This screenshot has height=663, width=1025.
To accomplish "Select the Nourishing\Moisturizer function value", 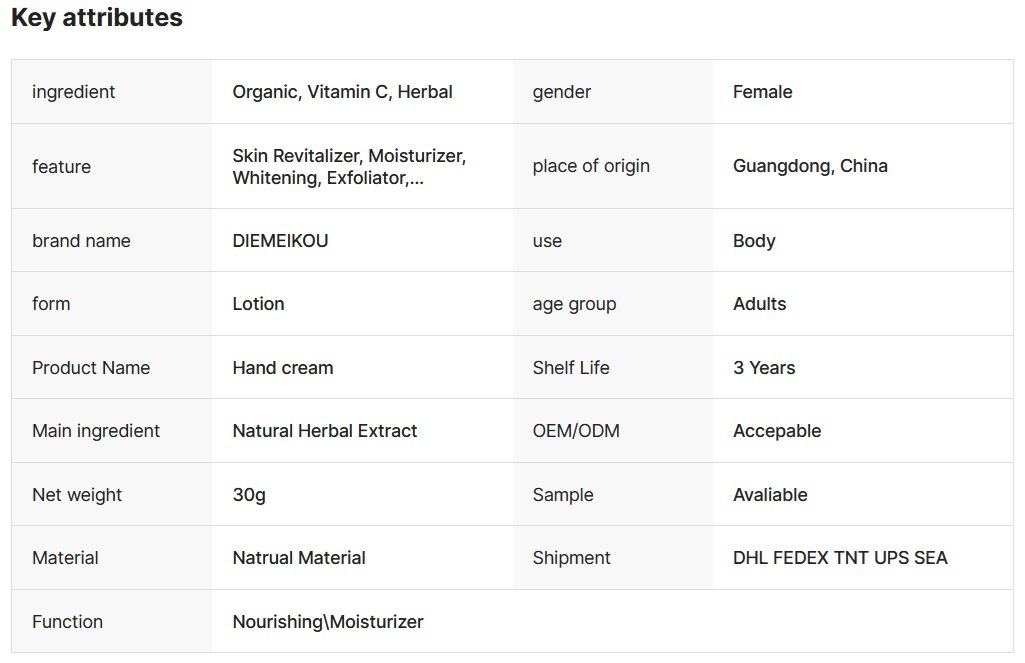I will [x=328, y=622].
